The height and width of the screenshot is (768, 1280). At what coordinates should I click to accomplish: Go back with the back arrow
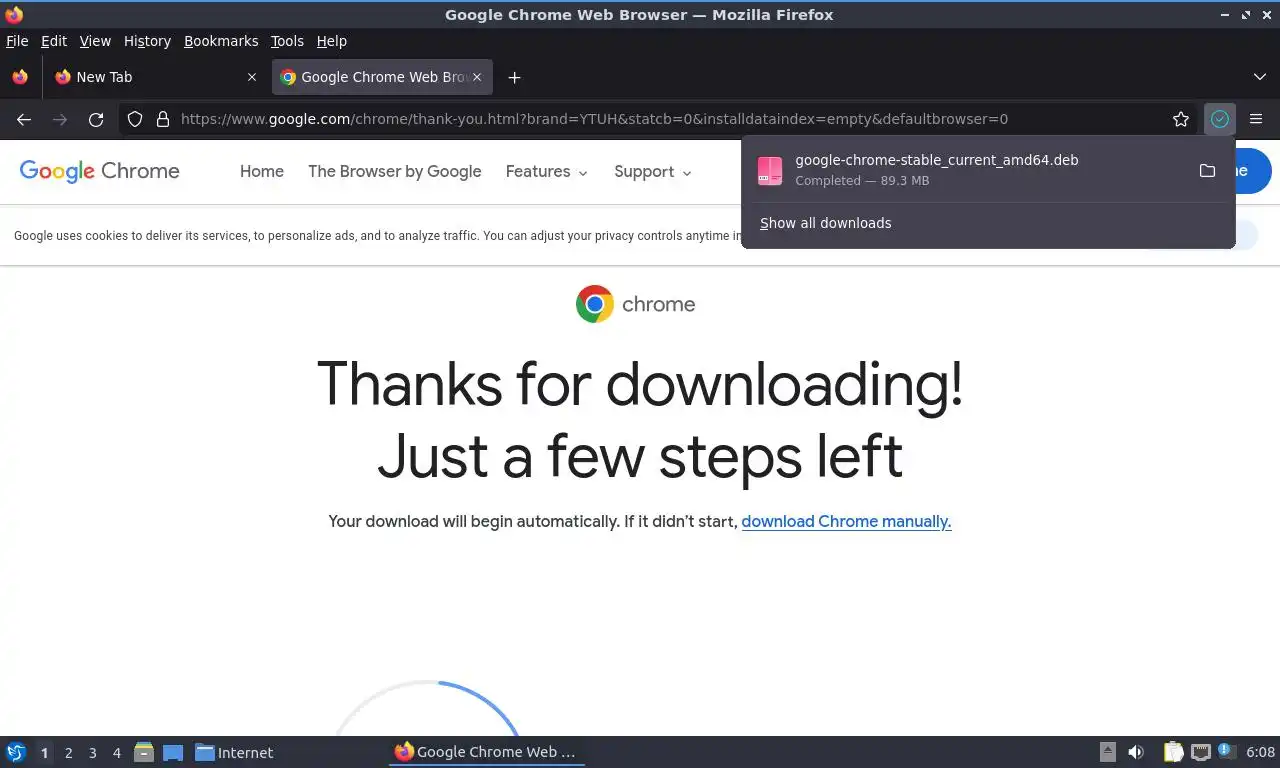[24, 119]
